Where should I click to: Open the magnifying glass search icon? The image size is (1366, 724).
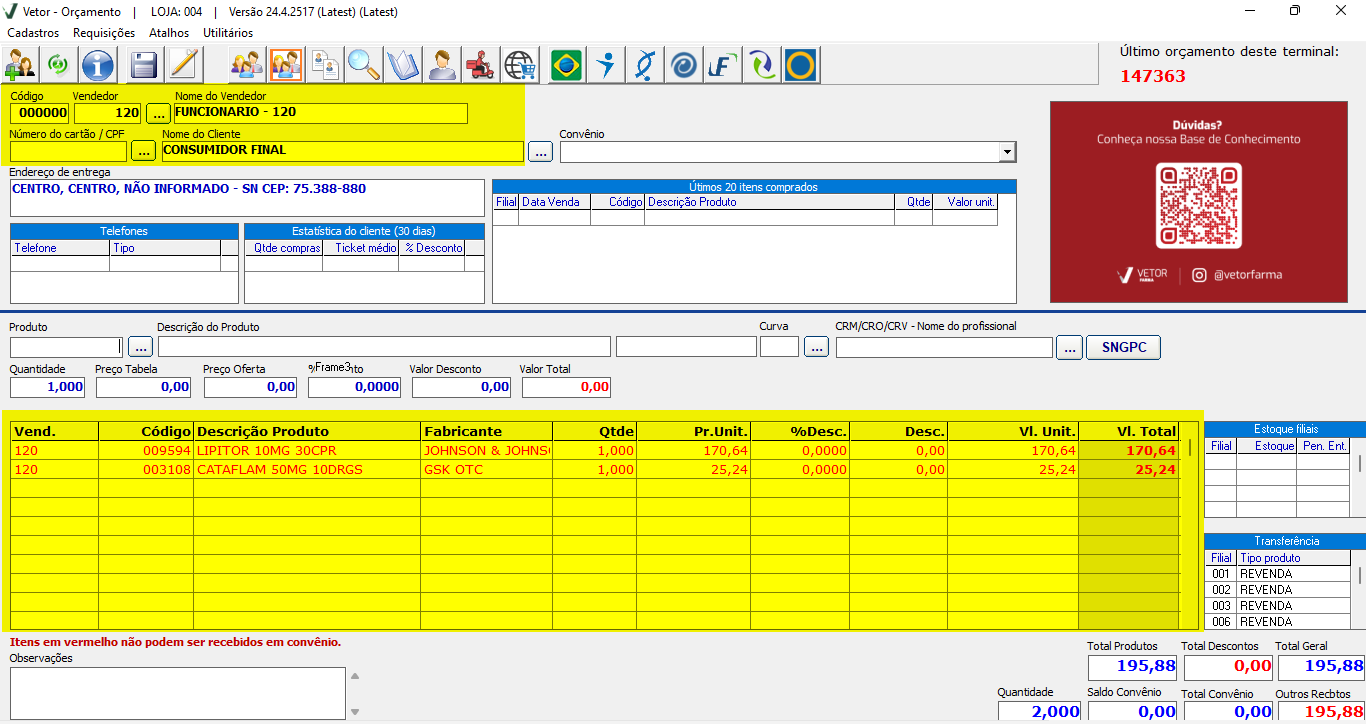click(x=364, y=65)
